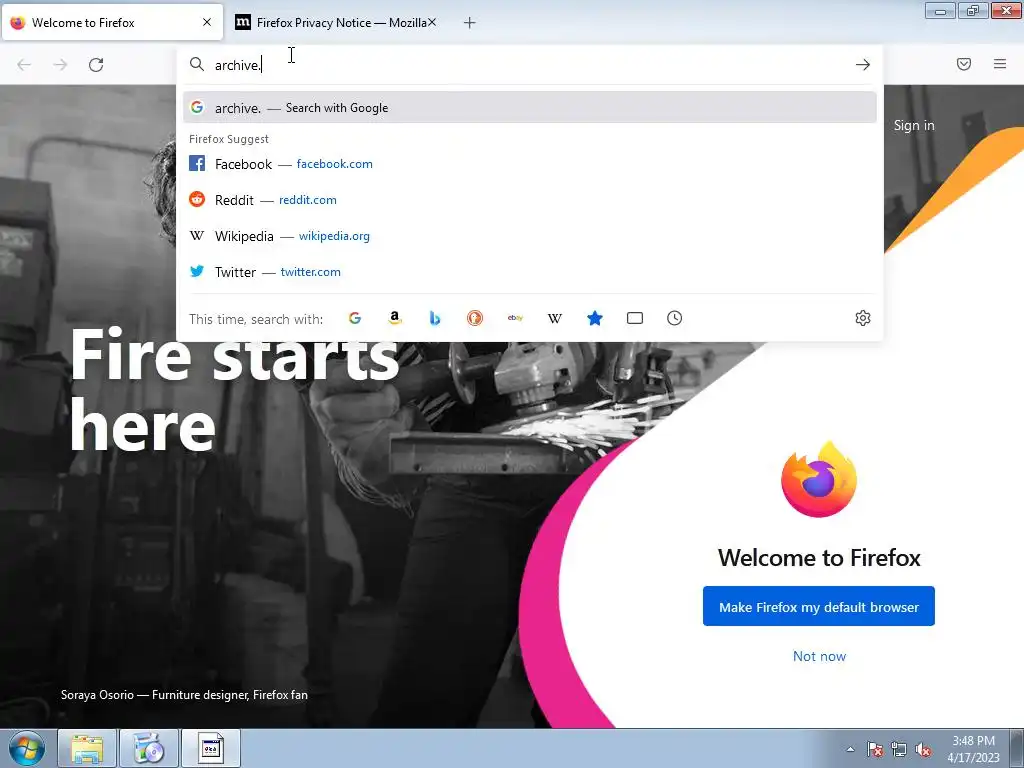
Task: Open Save to Pocket icon
Action: [x=964, y=64]
